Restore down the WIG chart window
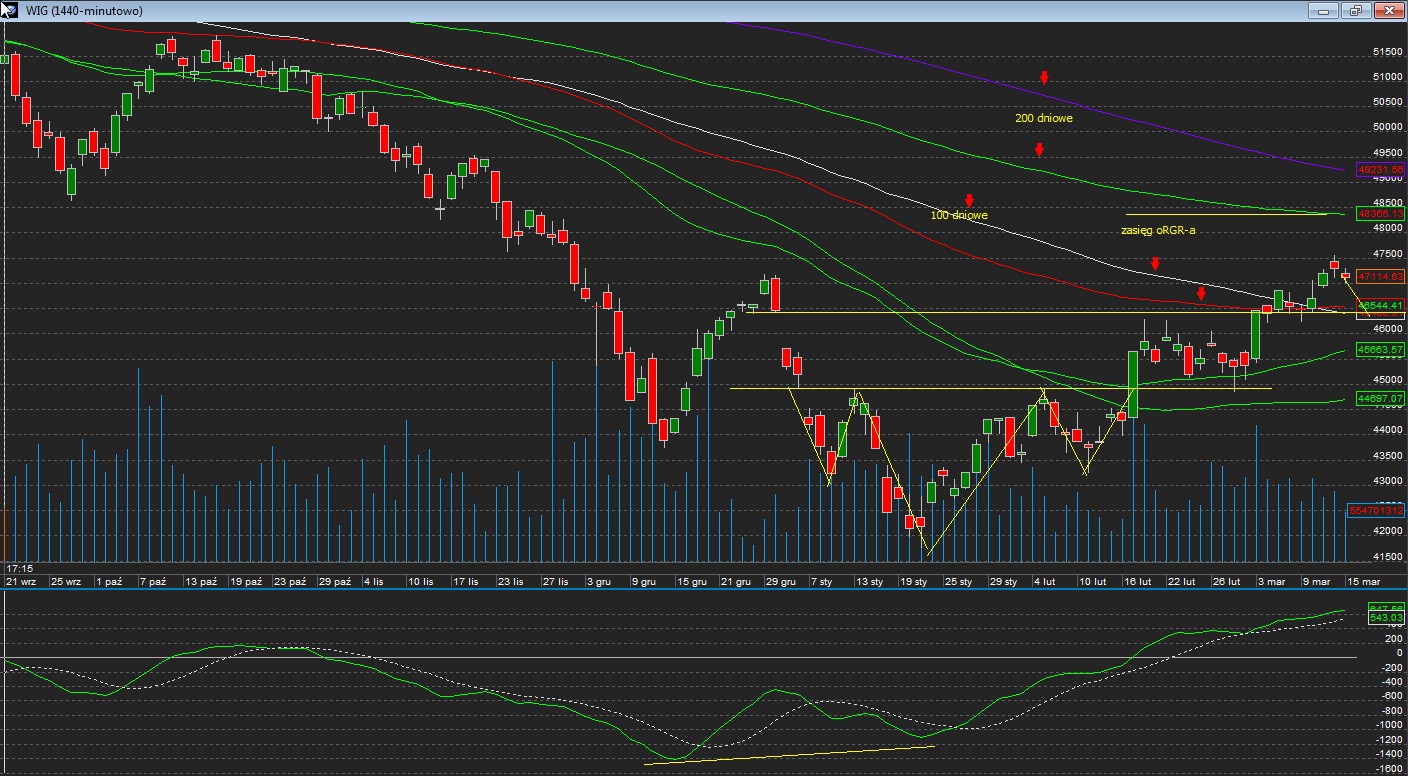This screenshot has width=1408, height=776. (x=1355, y=10)
